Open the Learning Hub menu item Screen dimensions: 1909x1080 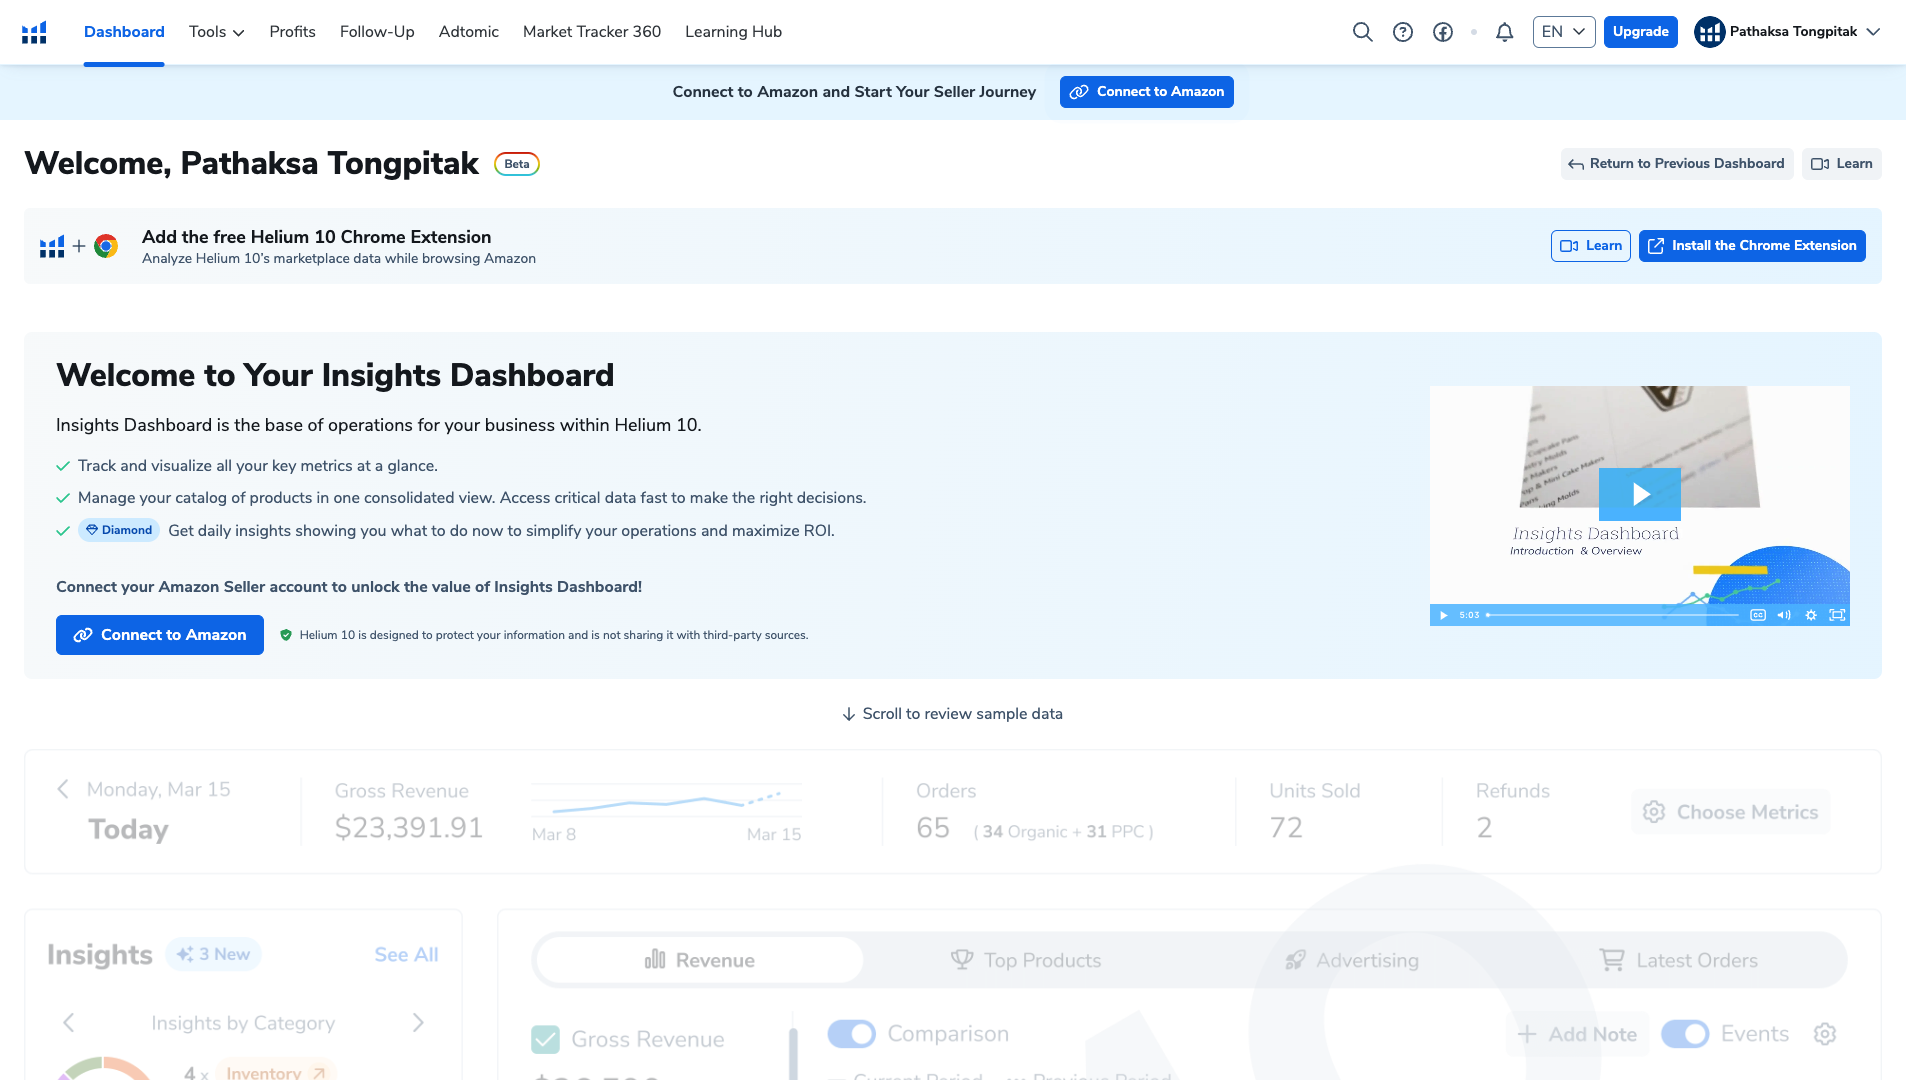pyautogui.click(x=732, y=31)
